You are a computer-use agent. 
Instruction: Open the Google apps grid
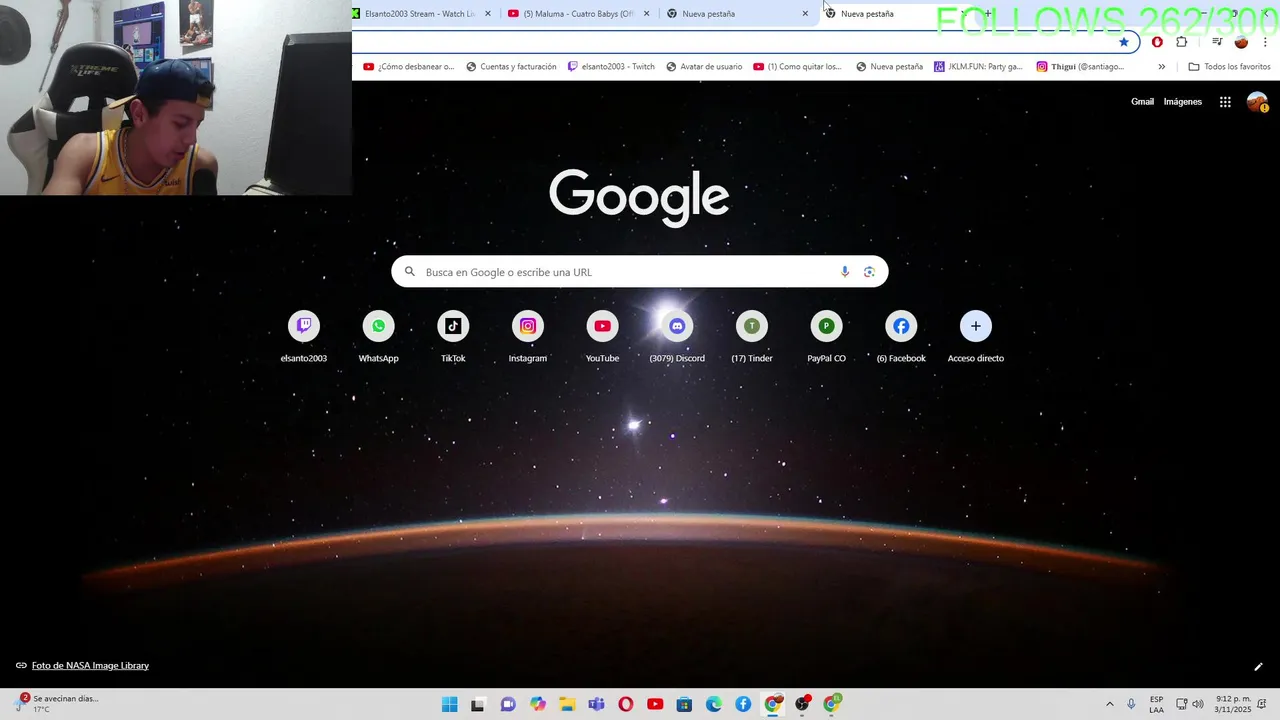pyautogui.click(x=1225, y=102)
